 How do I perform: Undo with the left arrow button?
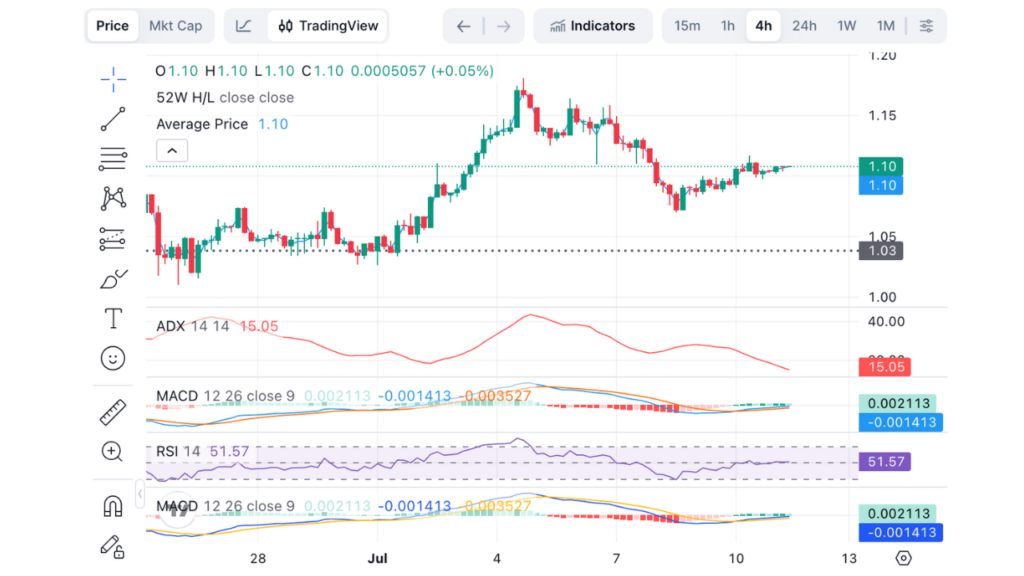tap(464, 26)
